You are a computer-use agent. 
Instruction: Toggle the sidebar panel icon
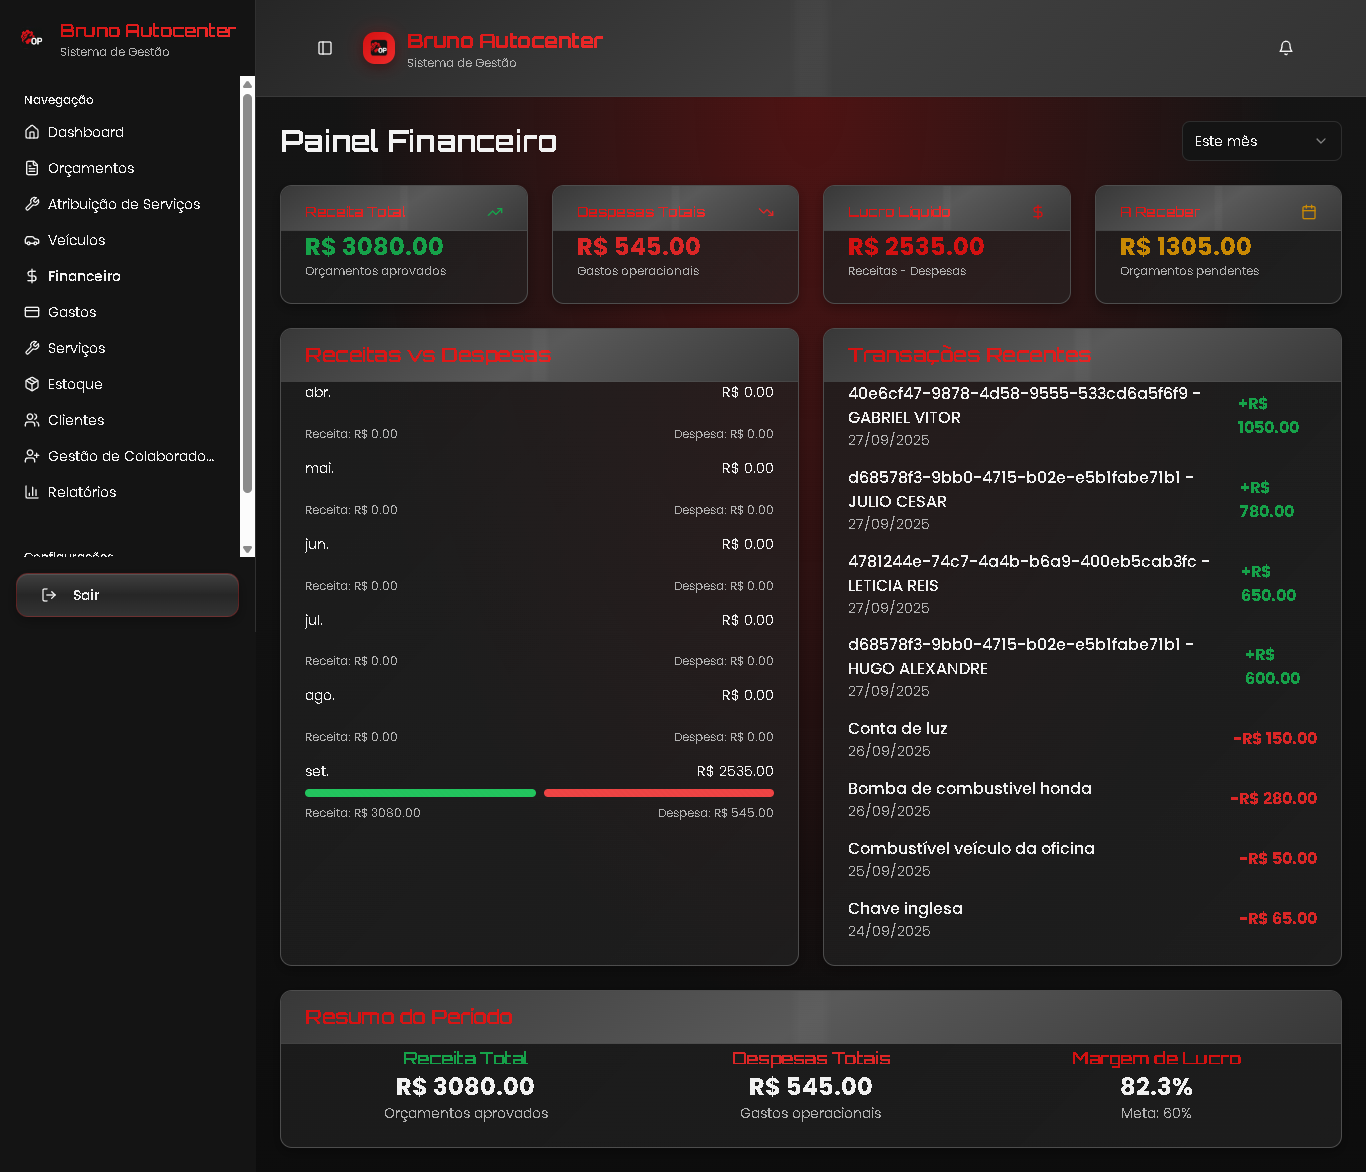[x=325, y=48]
